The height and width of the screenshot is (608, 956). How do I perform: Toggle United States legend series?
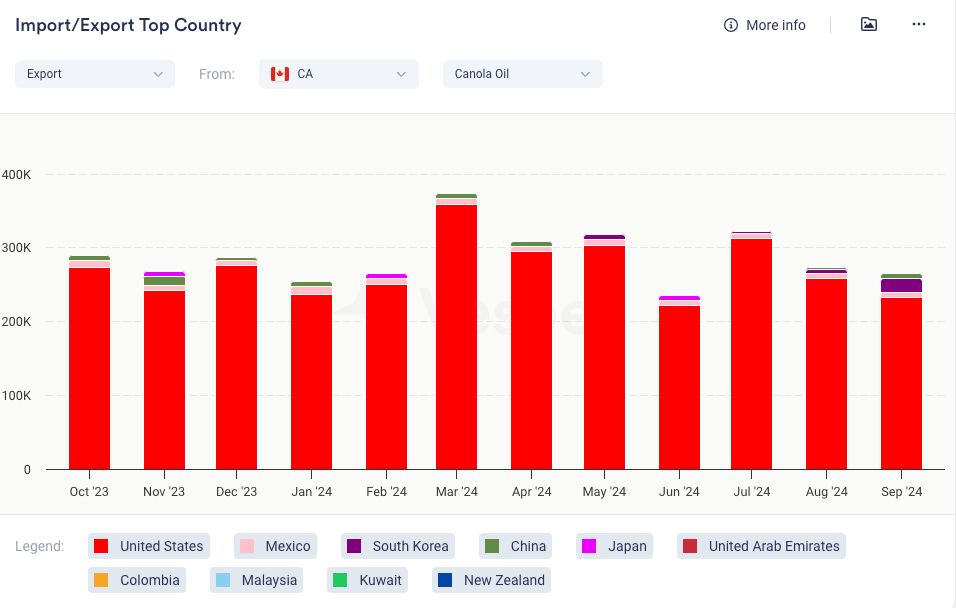(x=149, y=546)
